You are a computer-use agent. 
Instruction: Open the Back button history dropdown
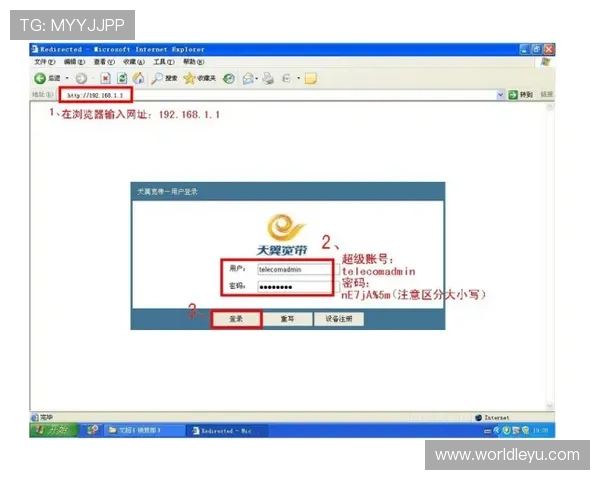[x=67, y=78]
